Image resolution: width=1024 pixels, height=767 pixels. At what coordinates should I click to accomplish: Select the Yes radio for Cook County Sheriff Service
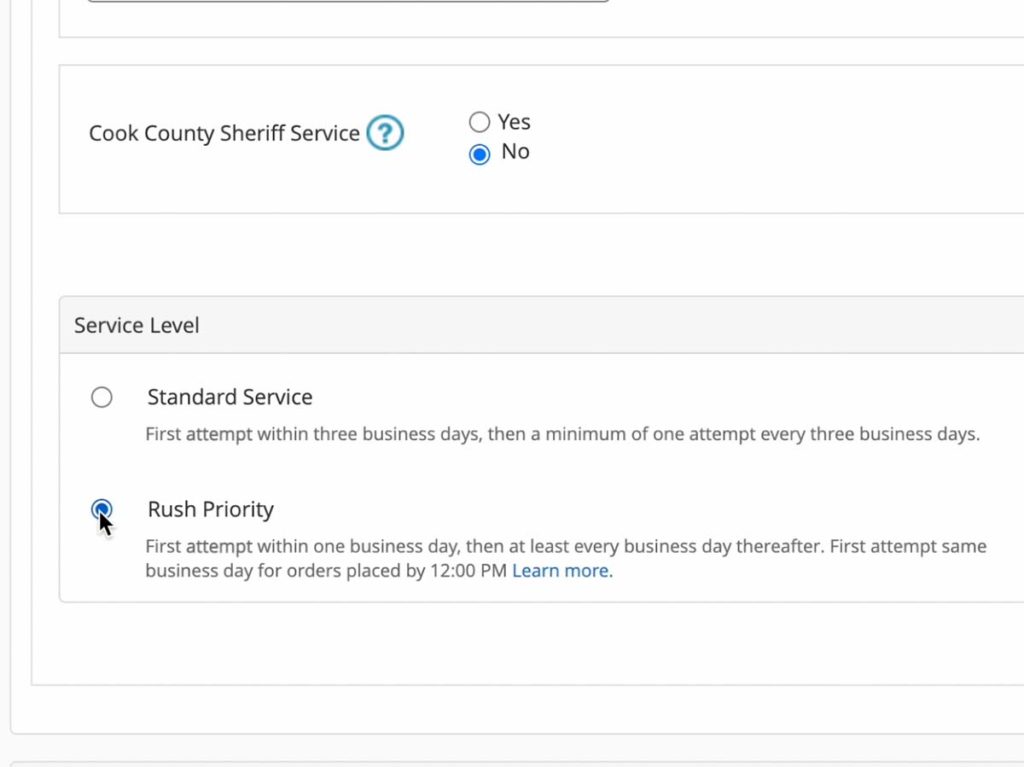click(x=479, y=121)
